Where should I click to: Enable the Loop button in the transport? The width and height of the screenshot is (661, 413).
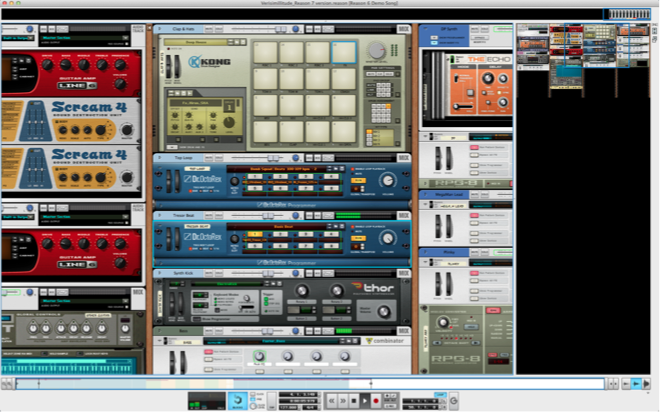point(440,395)
